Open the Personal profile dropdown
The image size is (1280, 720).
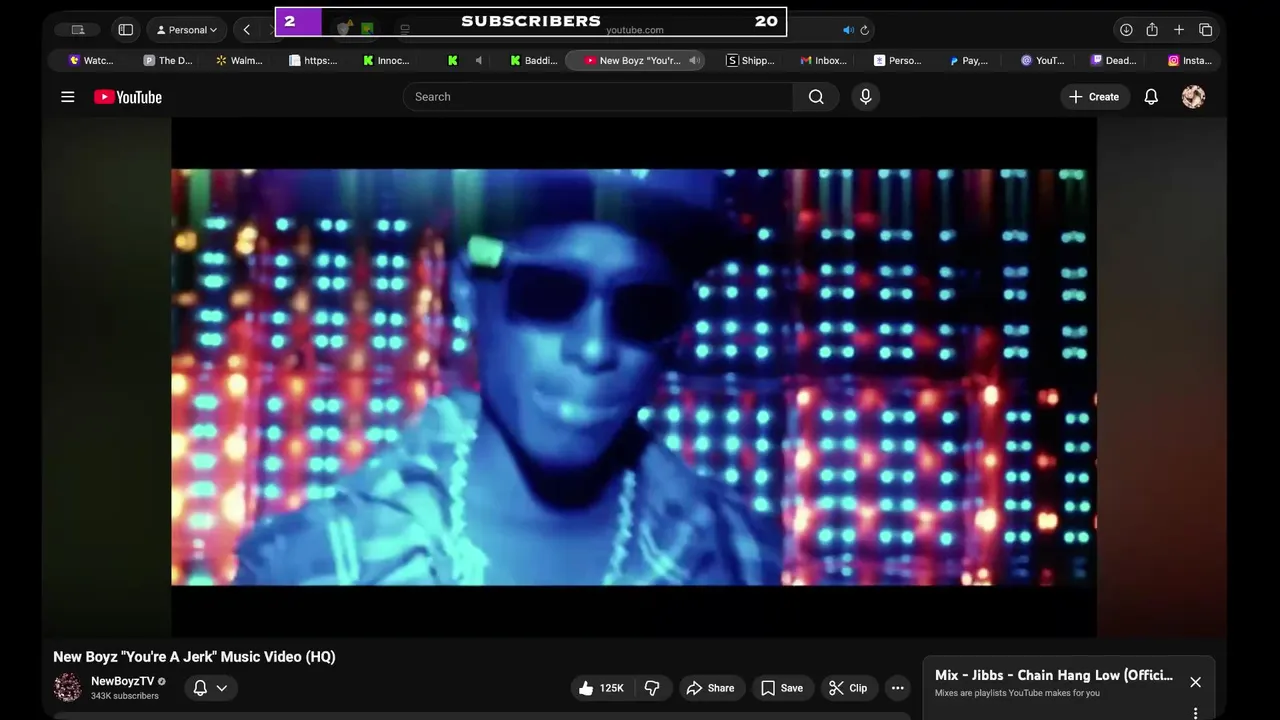[187, 30]
